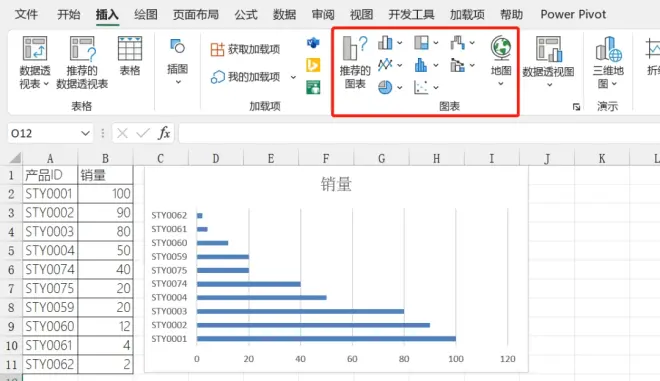
Task: Select cell STY0060 in column A
Action: click(50, 326)
